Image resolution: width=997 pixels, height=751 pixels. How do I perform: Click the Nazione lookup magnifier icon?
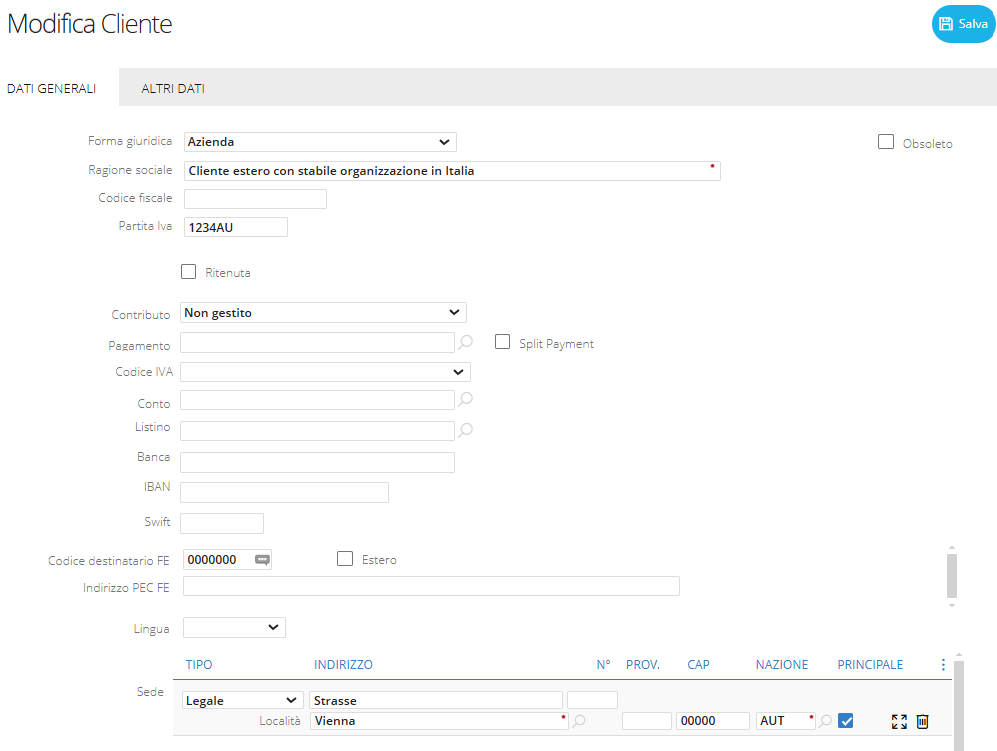pyautogui.click(x=826, y=720)
